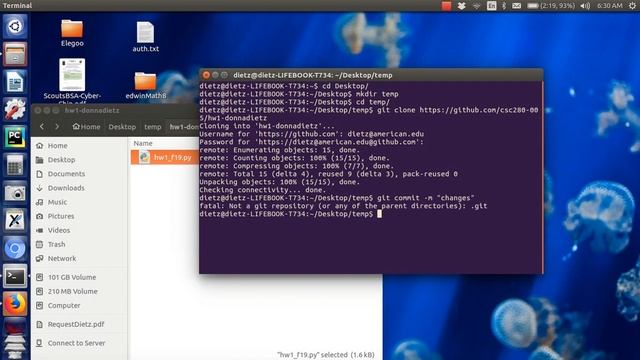Screen dimensions: 640x360
Task: Open the mail messaging indicator
Action: coord(516,6)
